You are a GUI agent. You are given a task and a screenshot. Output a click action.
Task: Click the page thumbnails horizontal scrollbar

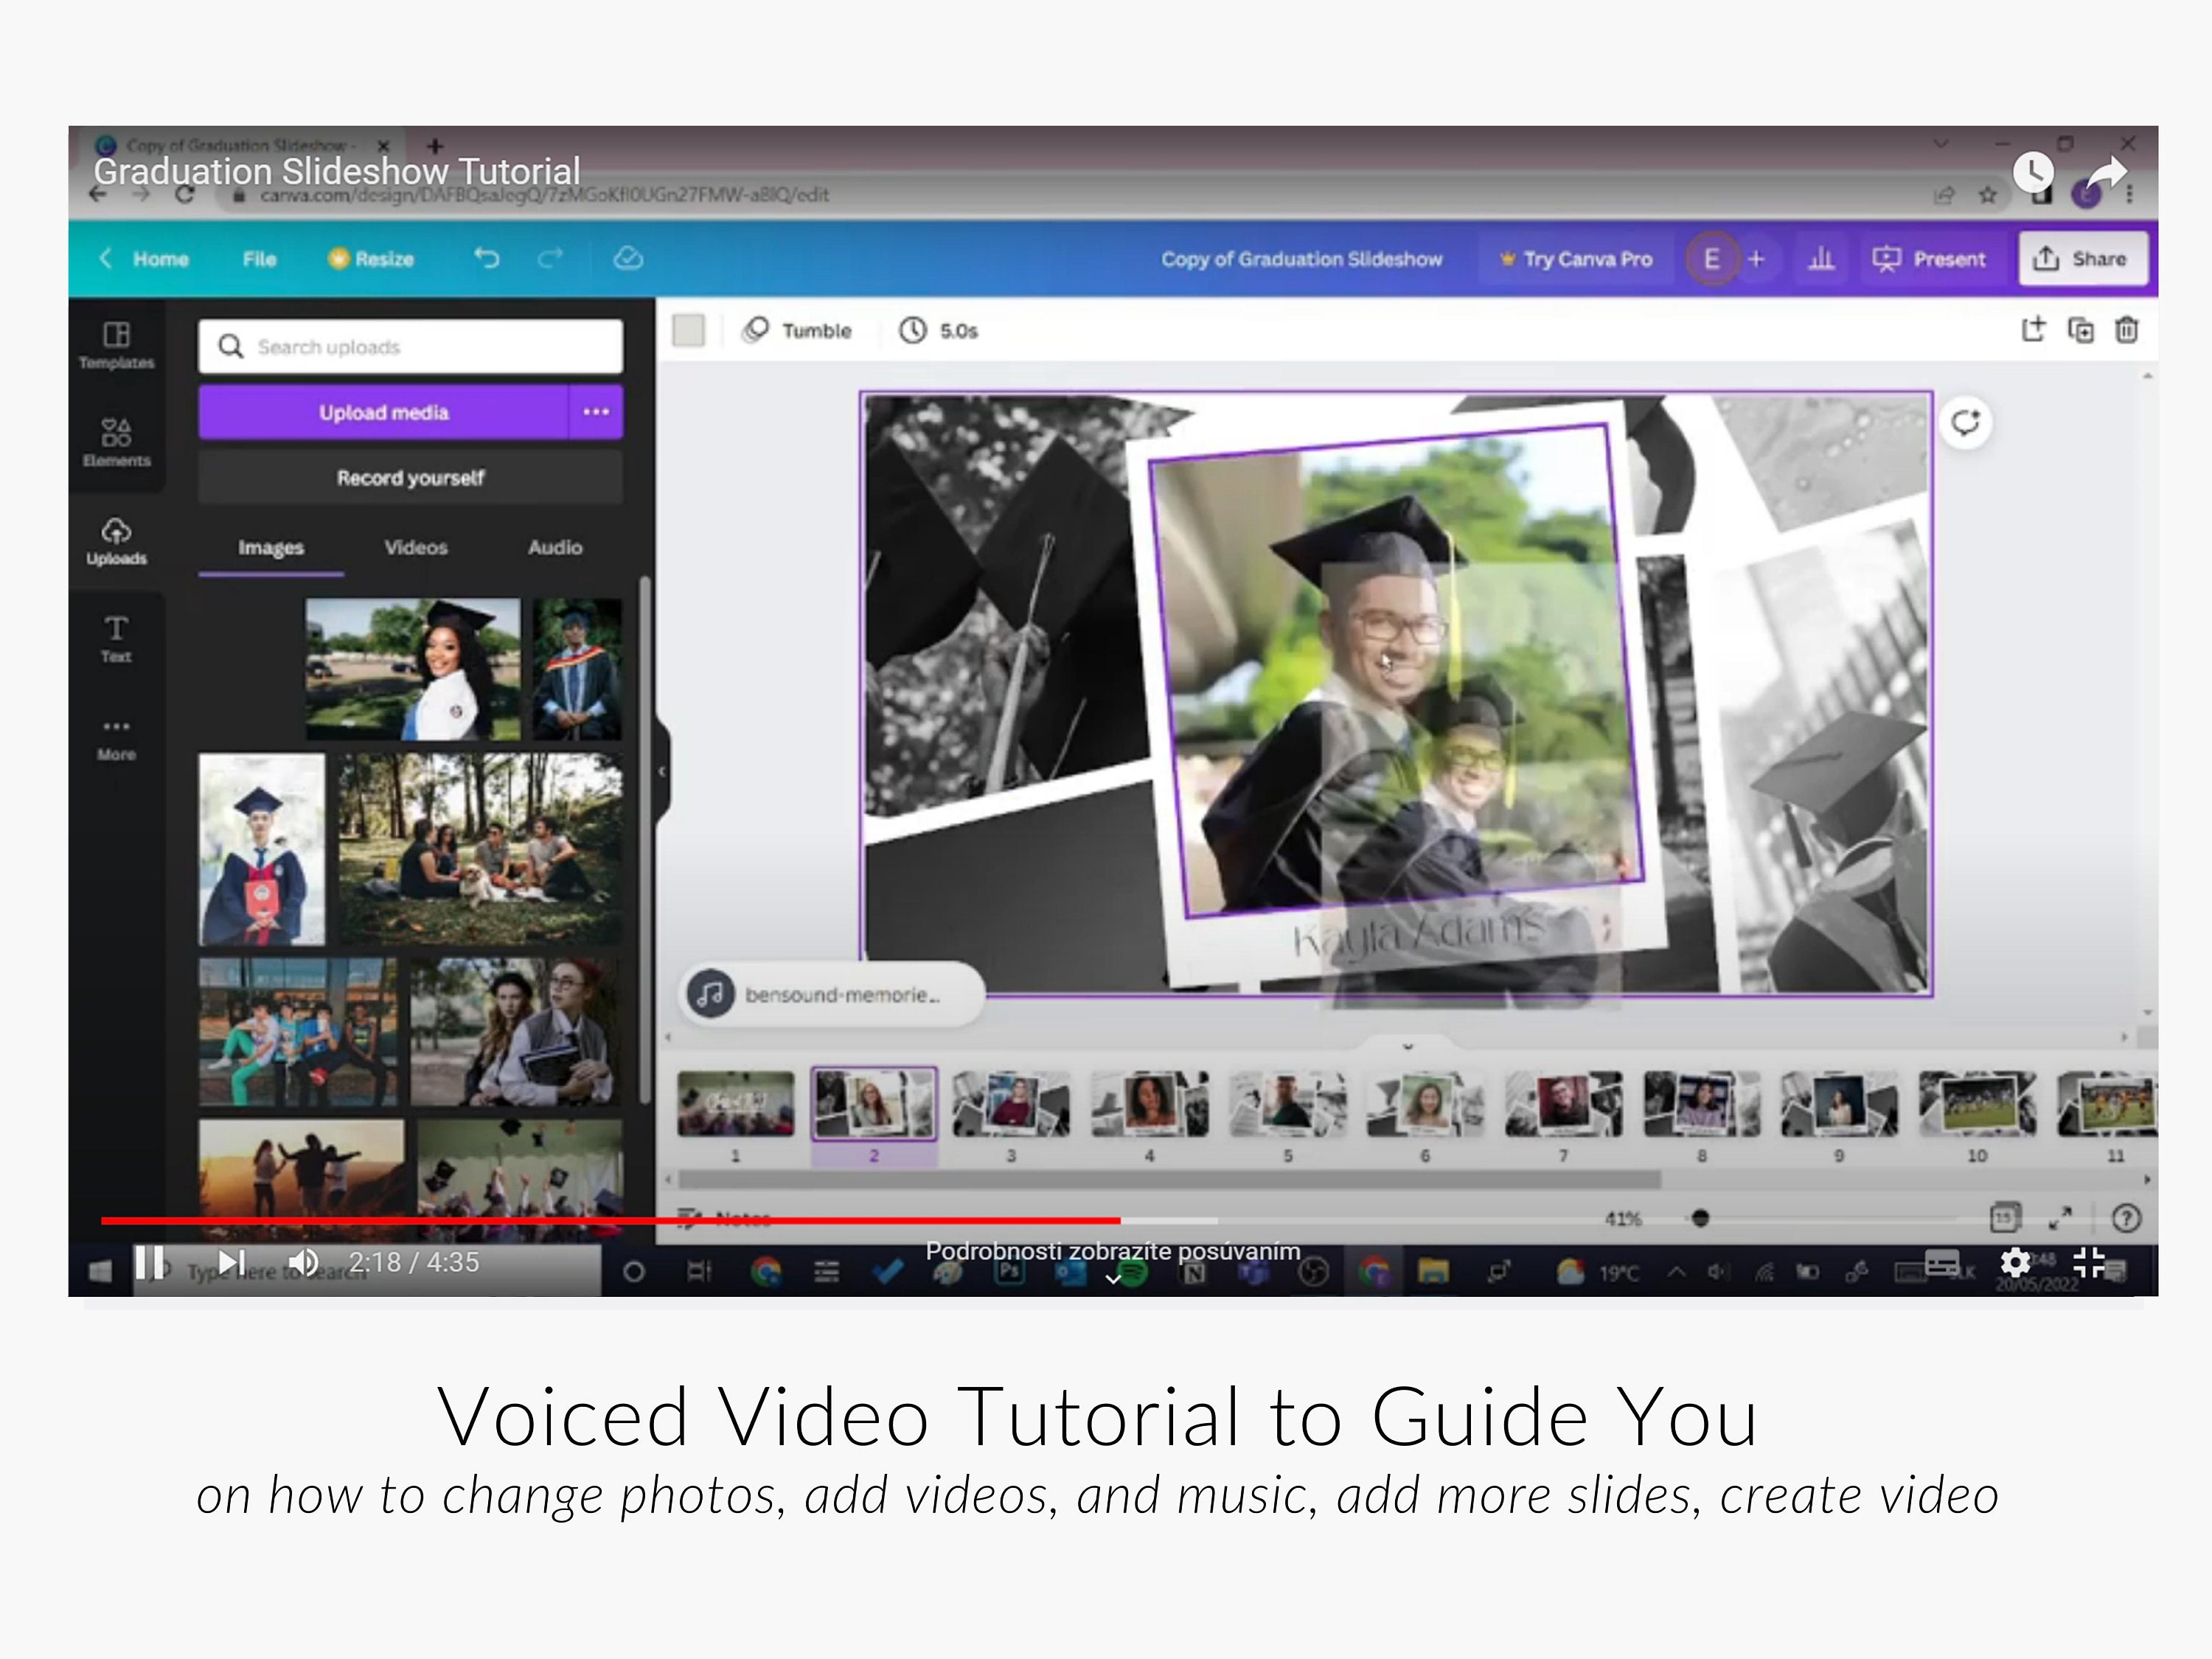(x=1170, y=1180)
